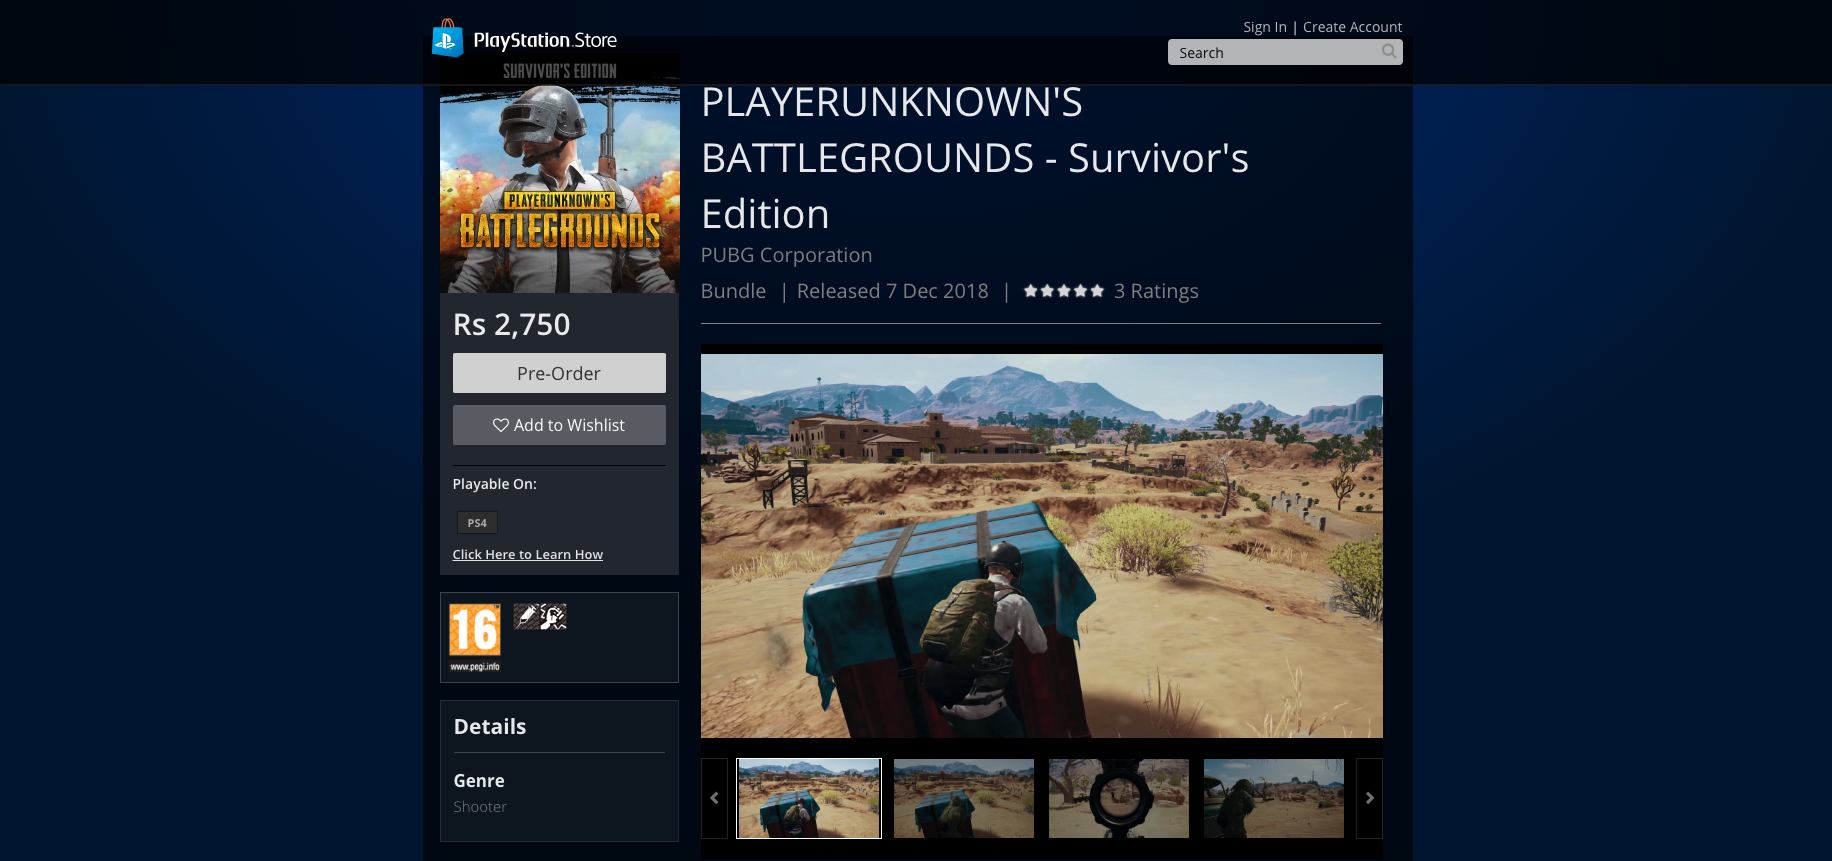
Task: Select the fourth screenshot thumbnail
Action: (x=1274, y=798)
